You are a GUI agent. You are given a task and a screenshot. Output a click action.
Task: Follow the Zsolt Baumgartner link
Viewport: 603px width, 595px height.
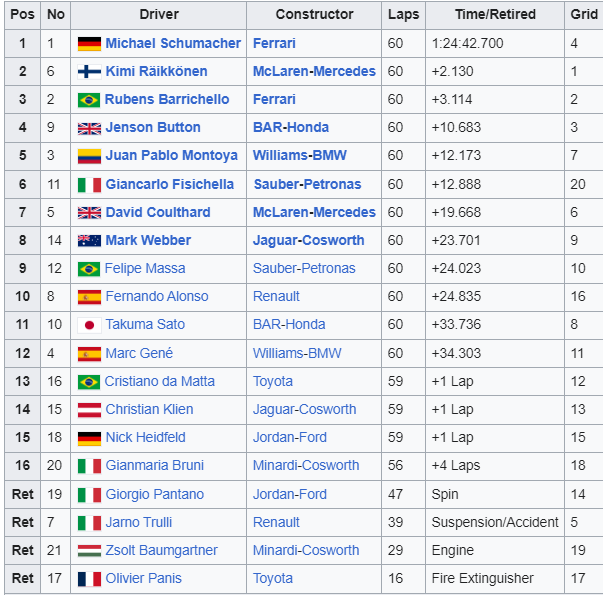[162, 551]
